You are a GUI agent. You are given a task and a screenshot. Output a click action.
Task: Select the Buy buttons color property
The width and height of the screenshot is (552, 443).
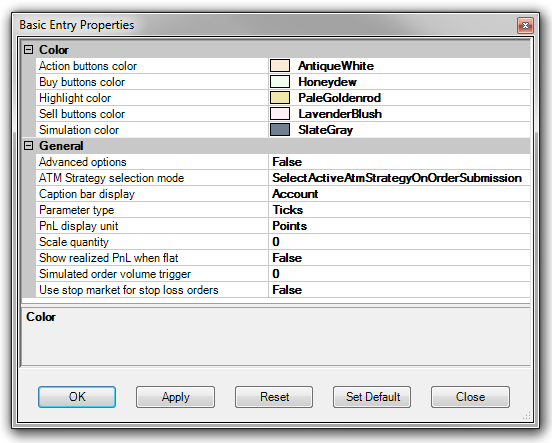(x=152, y=82)
